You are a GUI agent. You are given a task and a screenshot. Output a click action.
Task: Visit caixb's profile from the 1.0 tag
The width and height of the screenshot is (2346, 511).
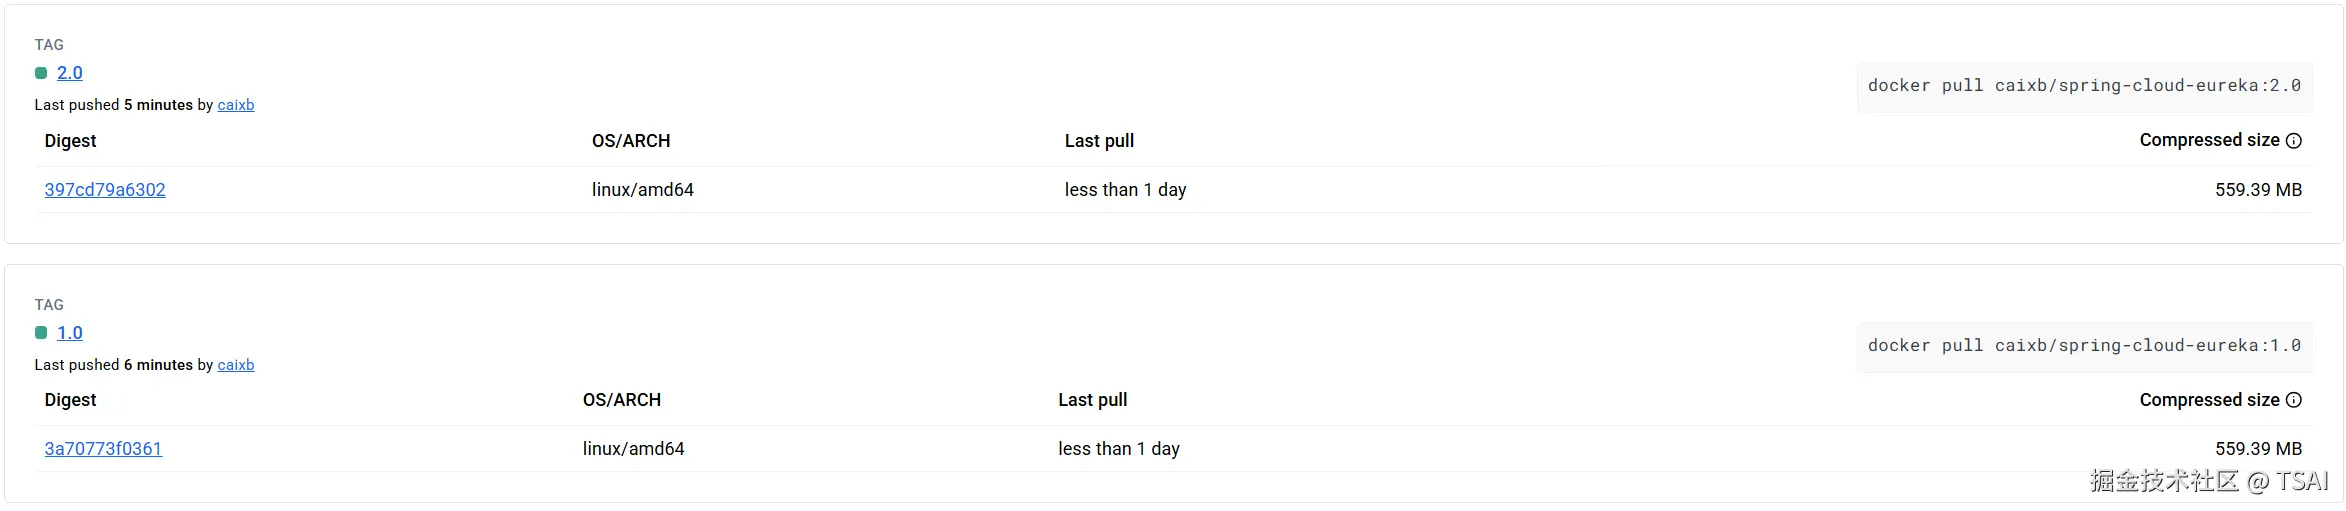tap(236, 365)
